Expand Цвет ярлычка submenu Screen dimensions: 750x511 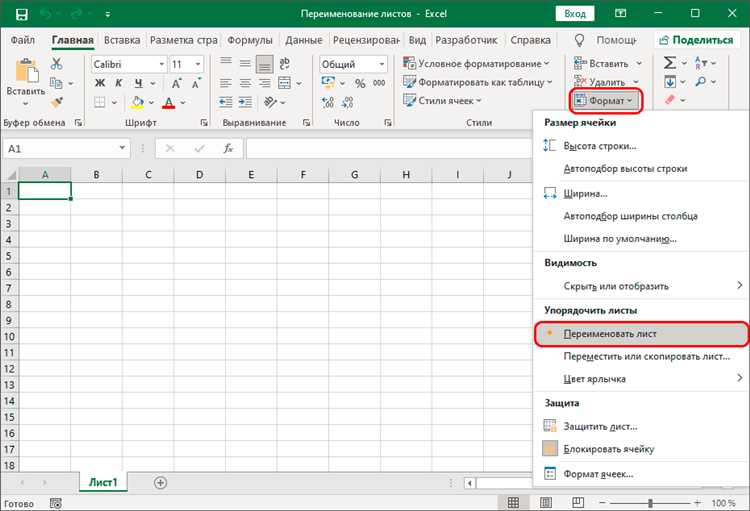[640, 379]
